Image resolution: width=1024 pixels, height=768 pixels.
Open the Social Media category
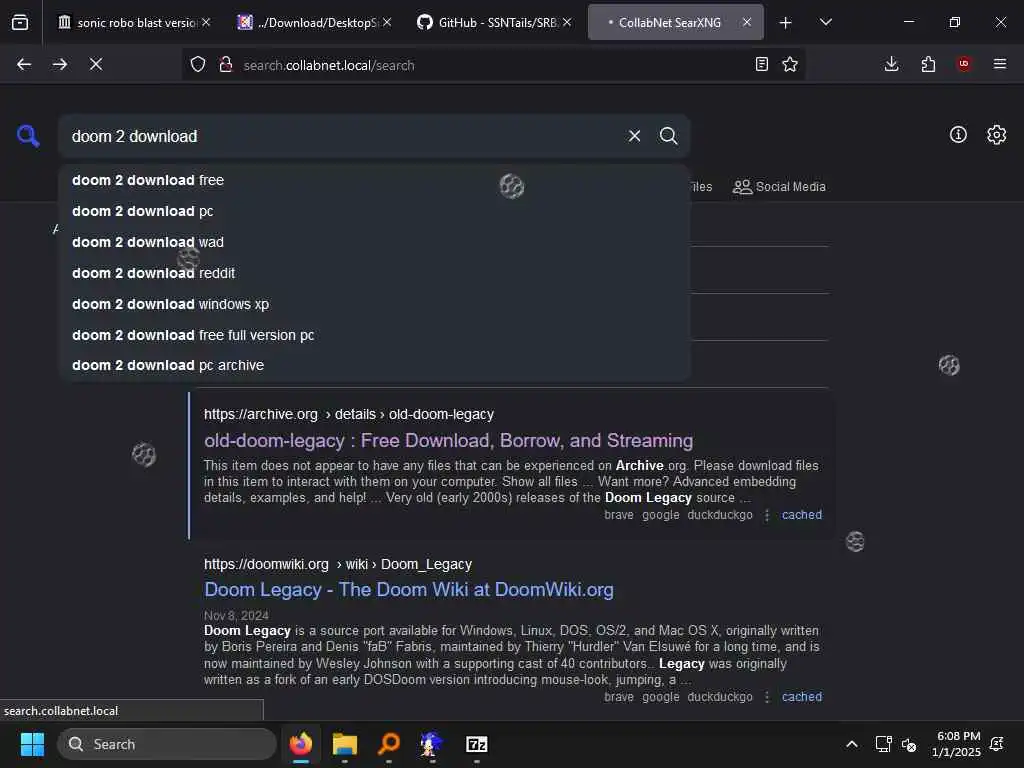pyautogui.click(x=779, y=187)
